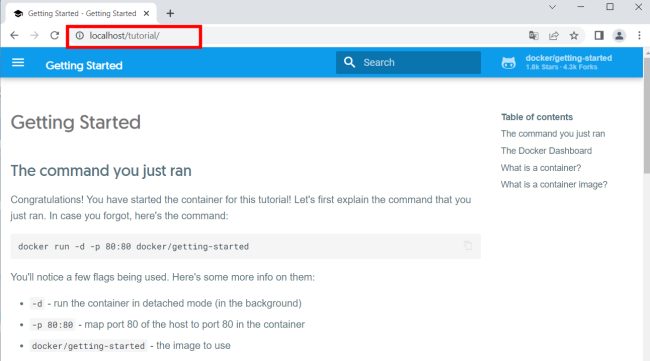This screenshot has height=361, width=650.
Task: Toggle the browser side panel
Action: (x=599, y=36)
